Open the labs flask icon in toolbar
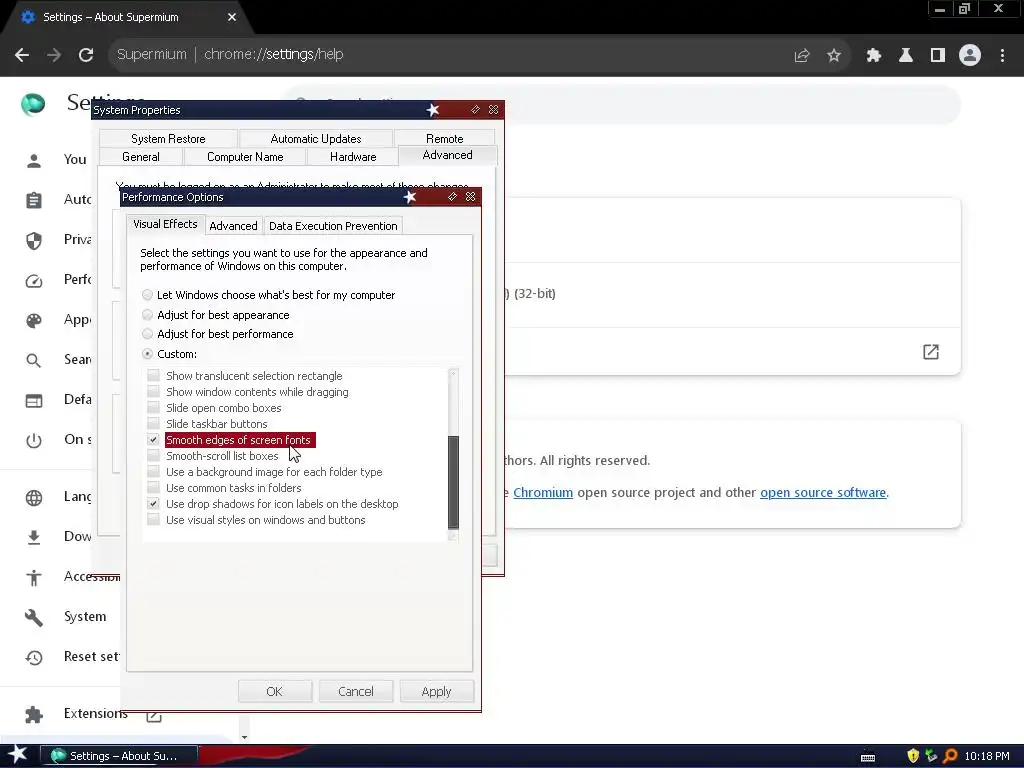Viewport: 1024px width, 768px height. (906, 56)
